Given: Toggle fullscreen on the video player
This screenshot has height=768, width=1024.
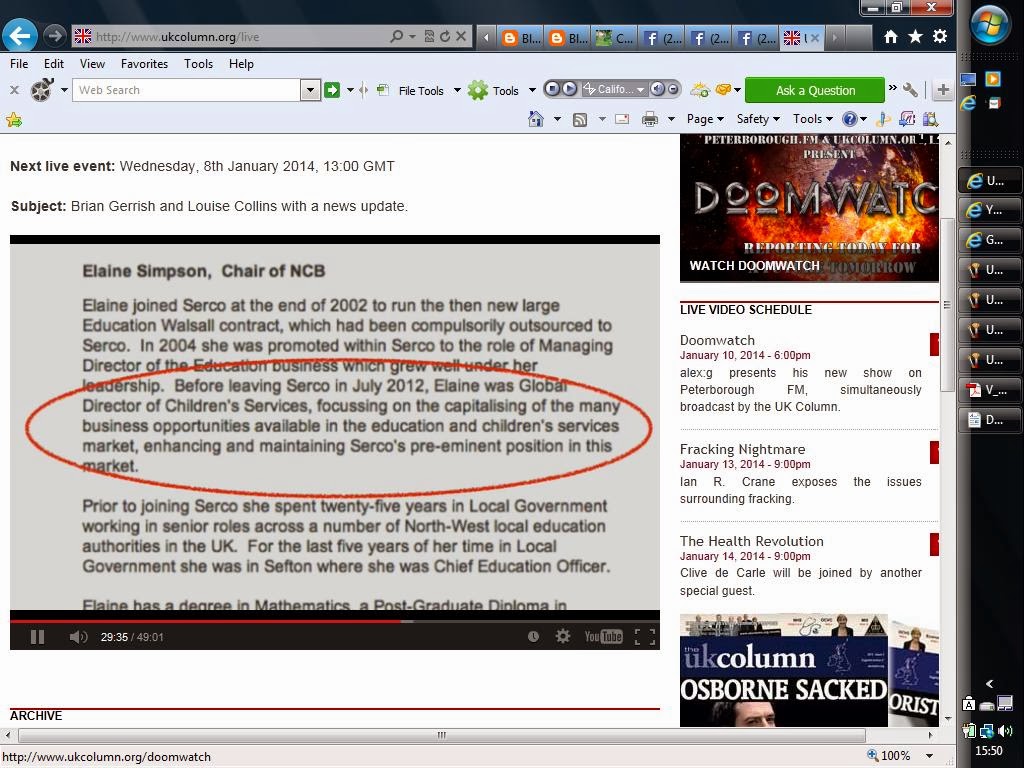Looking at the screenshot, I should point(645,637).
